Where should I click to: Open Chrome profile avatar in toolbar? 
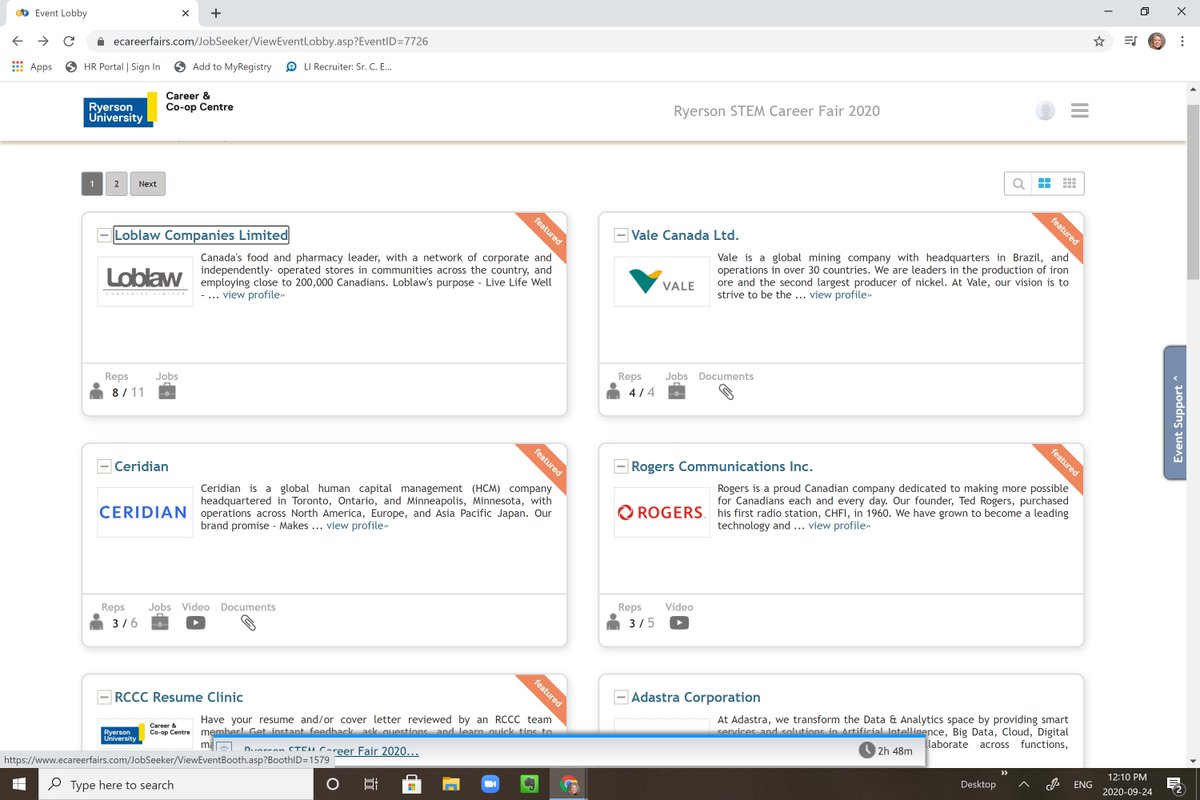click(1157, 41)
